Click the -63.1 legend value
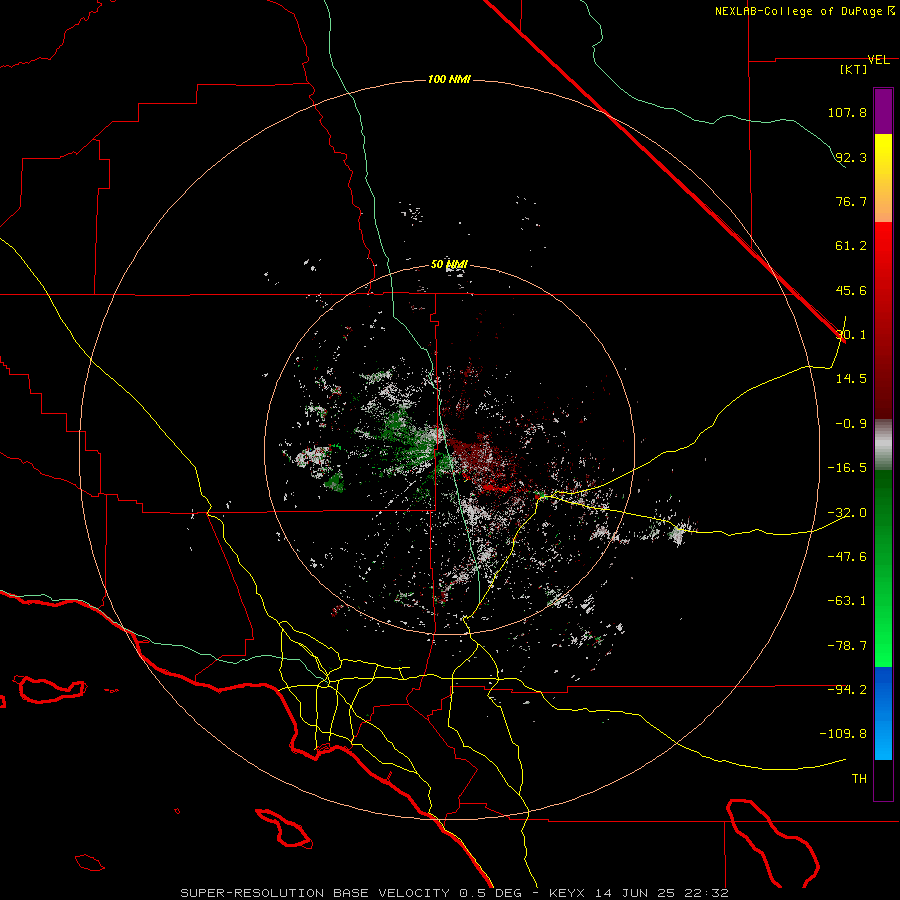This screenshot has height=900, width=900. (847, 601)
